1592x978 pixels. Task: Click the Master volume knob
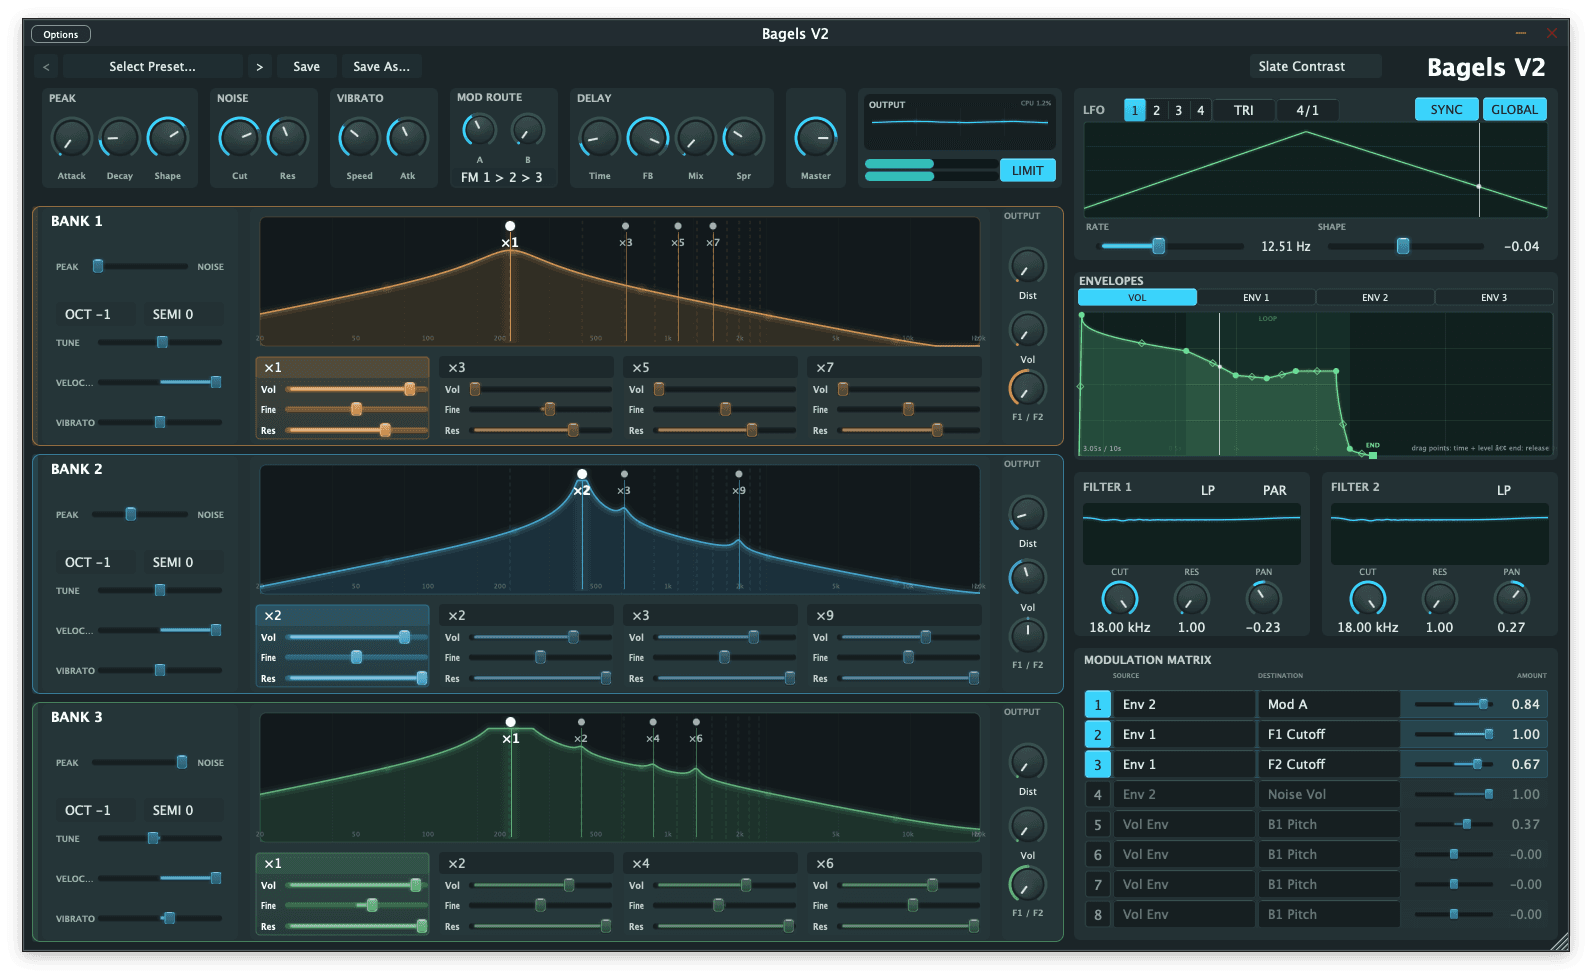pyautogui.click(x=815, y=138)
